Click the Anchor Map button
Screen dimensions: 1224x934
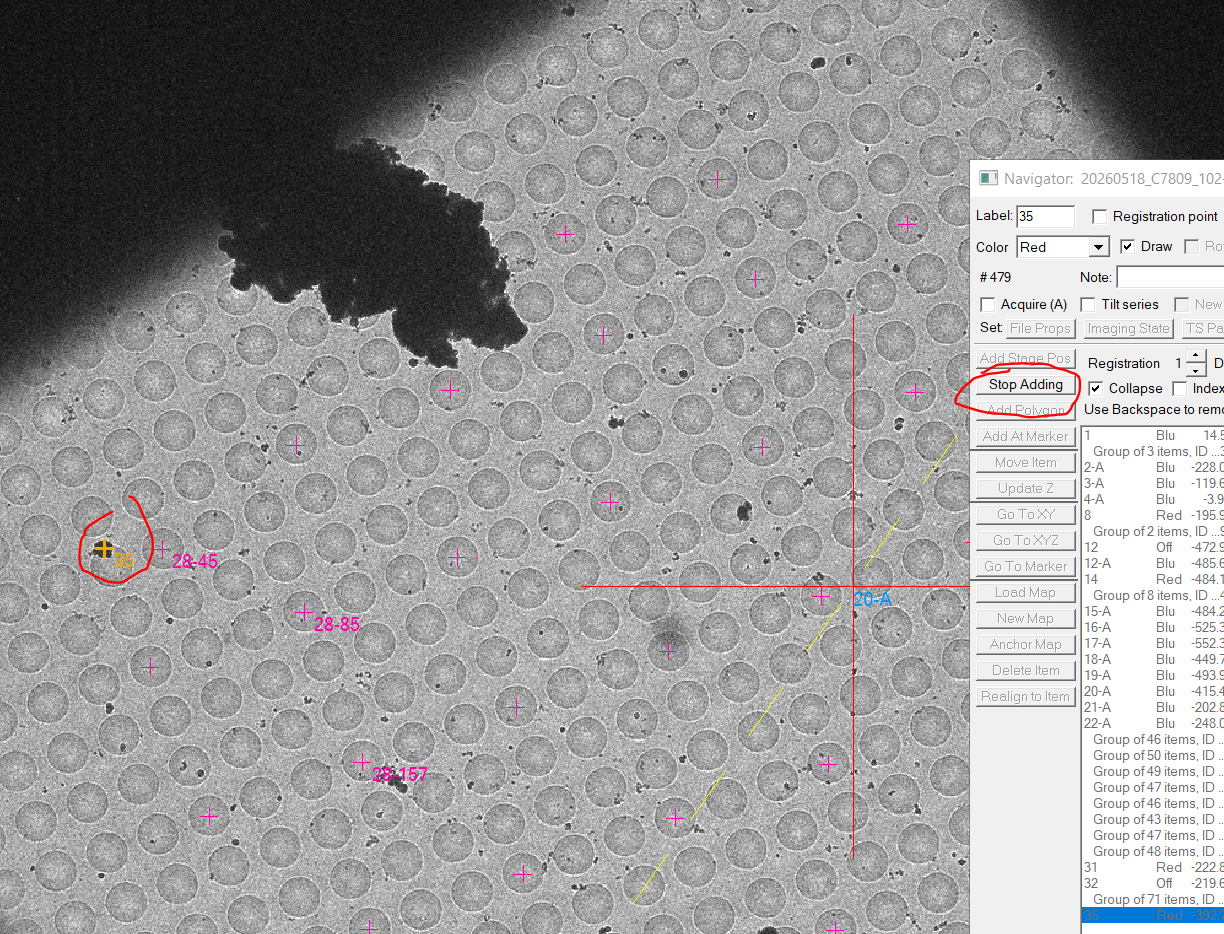pos(1025,644)
